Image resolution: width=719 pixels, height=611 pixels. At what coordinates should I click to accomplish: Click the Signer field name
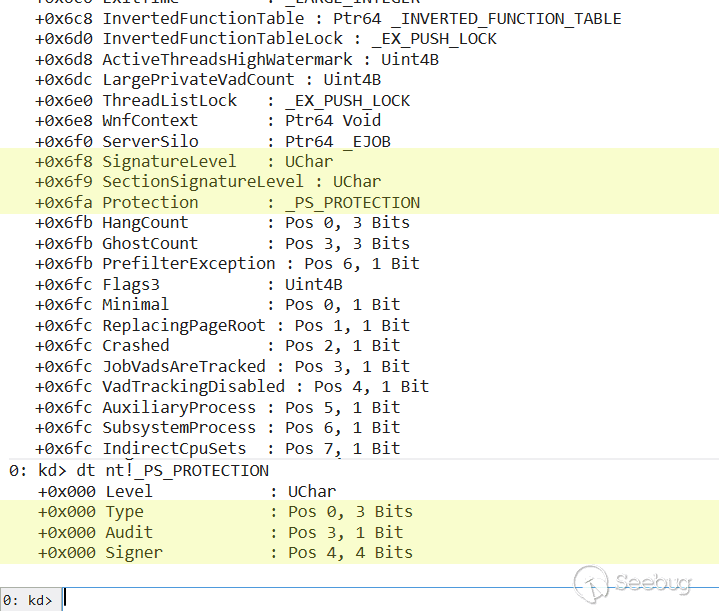[x=134, y=552]
